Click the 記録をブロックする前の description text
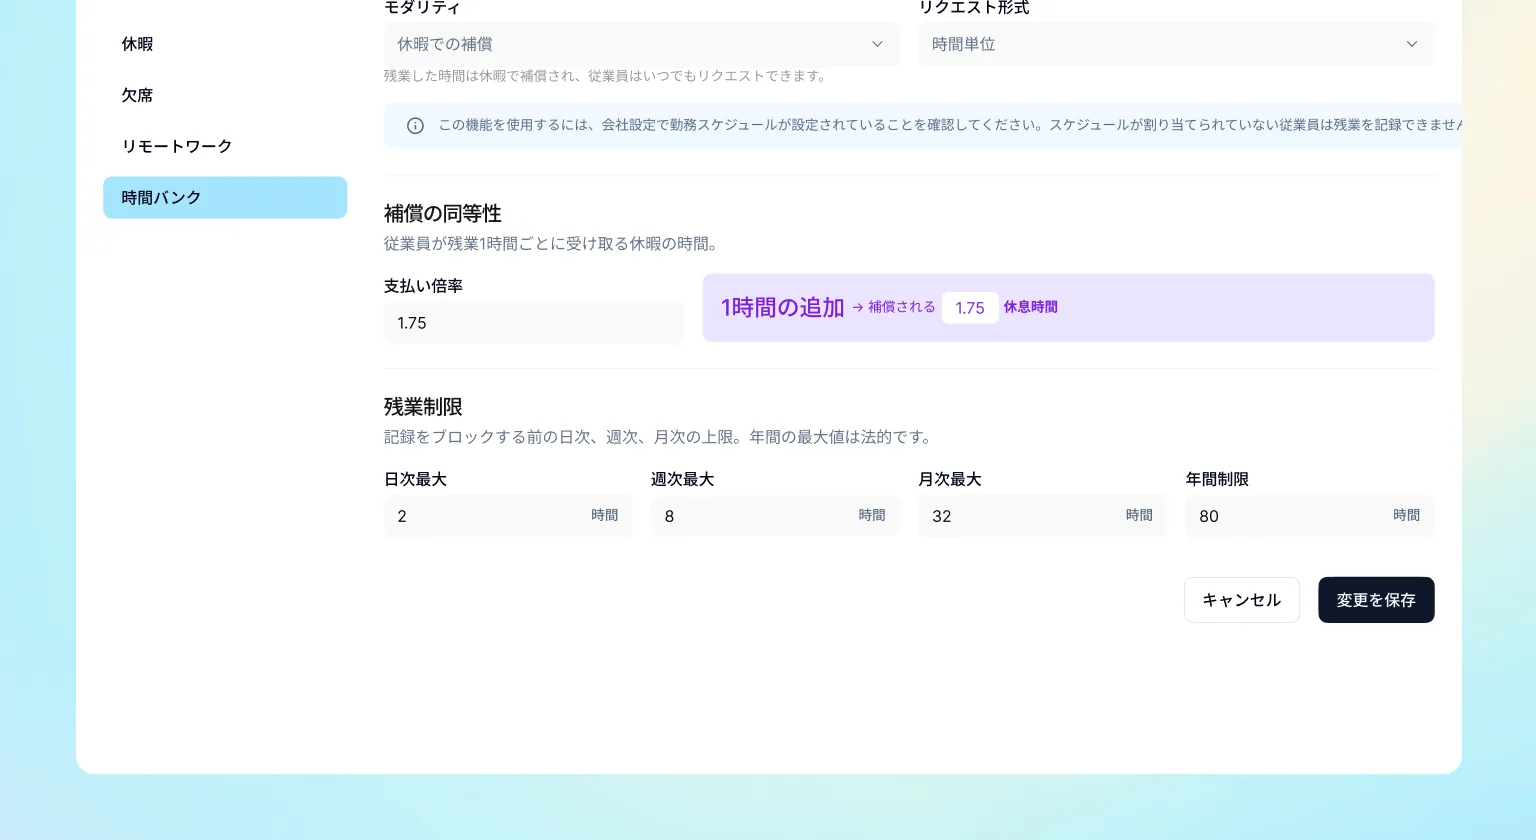 [660, 437]
